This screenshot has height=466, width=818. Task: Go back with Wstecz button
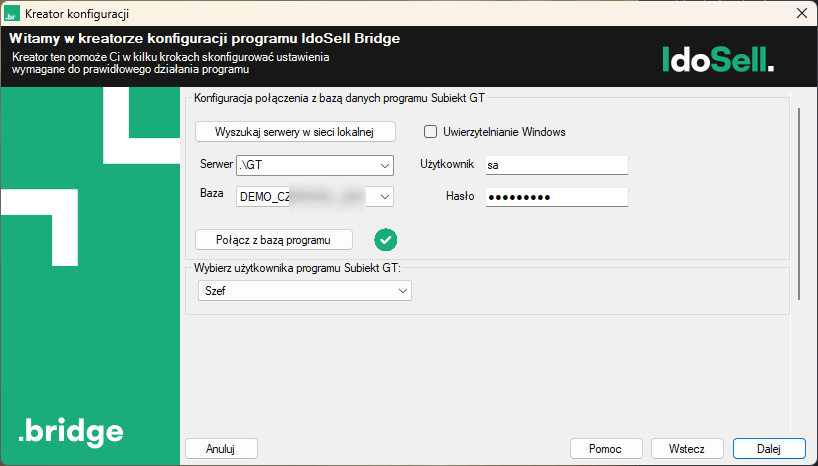point(687,449)
